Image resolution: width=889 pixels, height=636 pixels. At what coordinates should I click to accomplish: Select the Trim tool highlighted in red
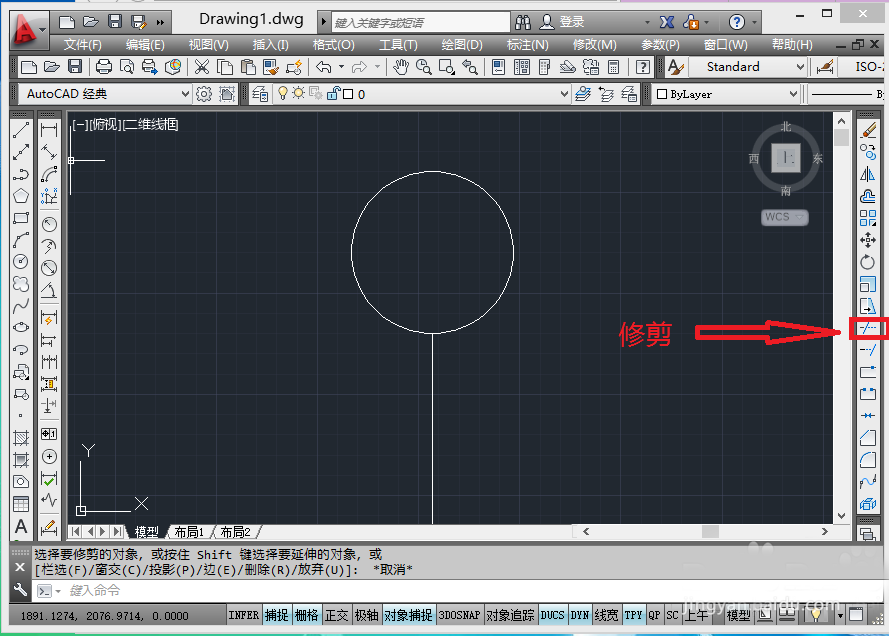(x=868, y=328)
